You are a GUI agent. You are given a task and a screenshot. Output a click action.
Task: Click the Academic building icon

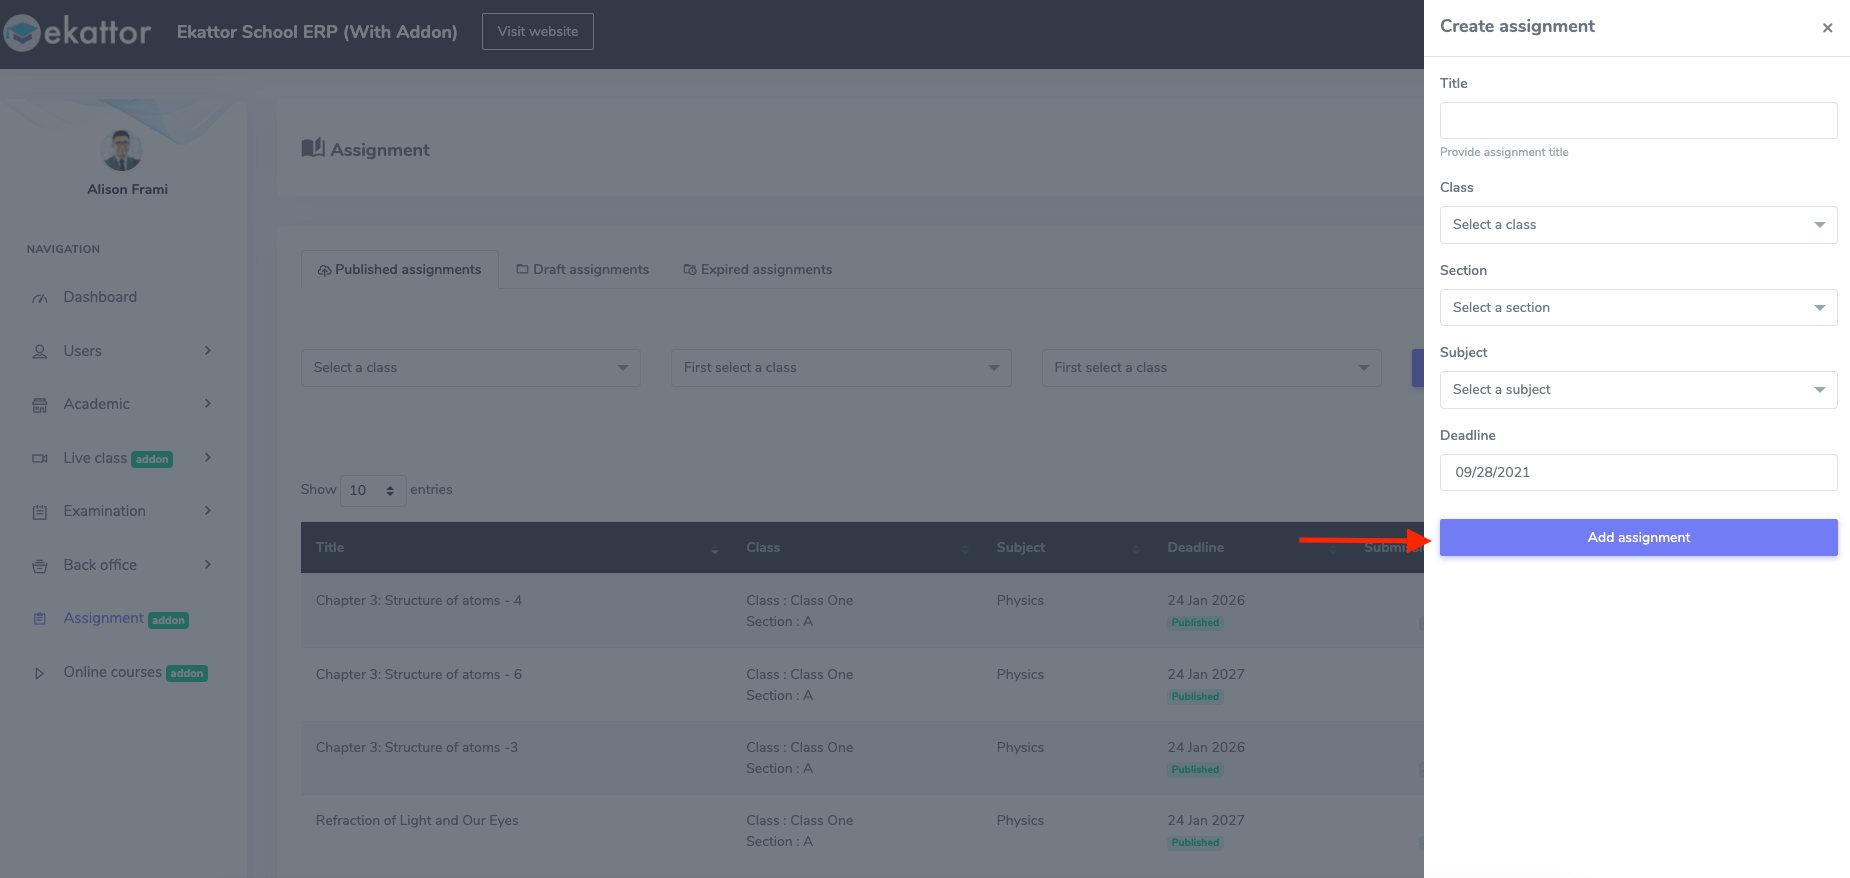pyautogui.click(x=40, y=405)
